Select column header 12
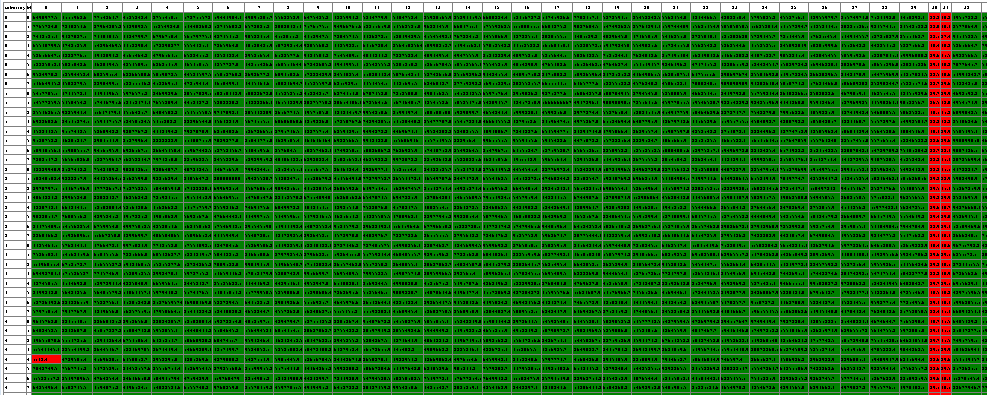This screenshot has width=987, height=395. pos(408,8)
